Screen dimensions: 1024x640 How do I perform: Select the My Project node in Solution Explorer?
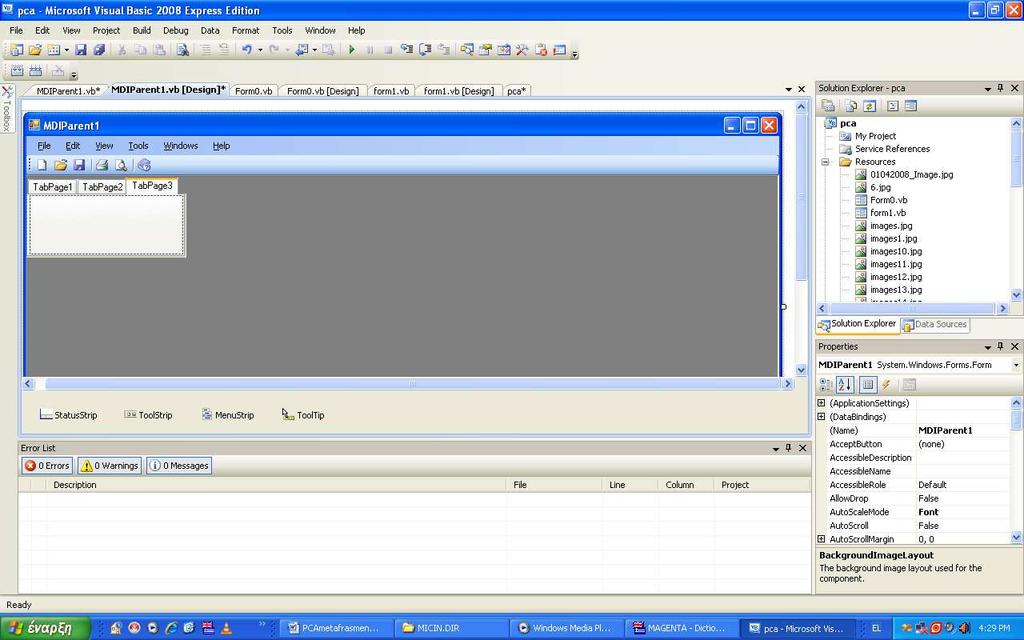tap(875, 136)
